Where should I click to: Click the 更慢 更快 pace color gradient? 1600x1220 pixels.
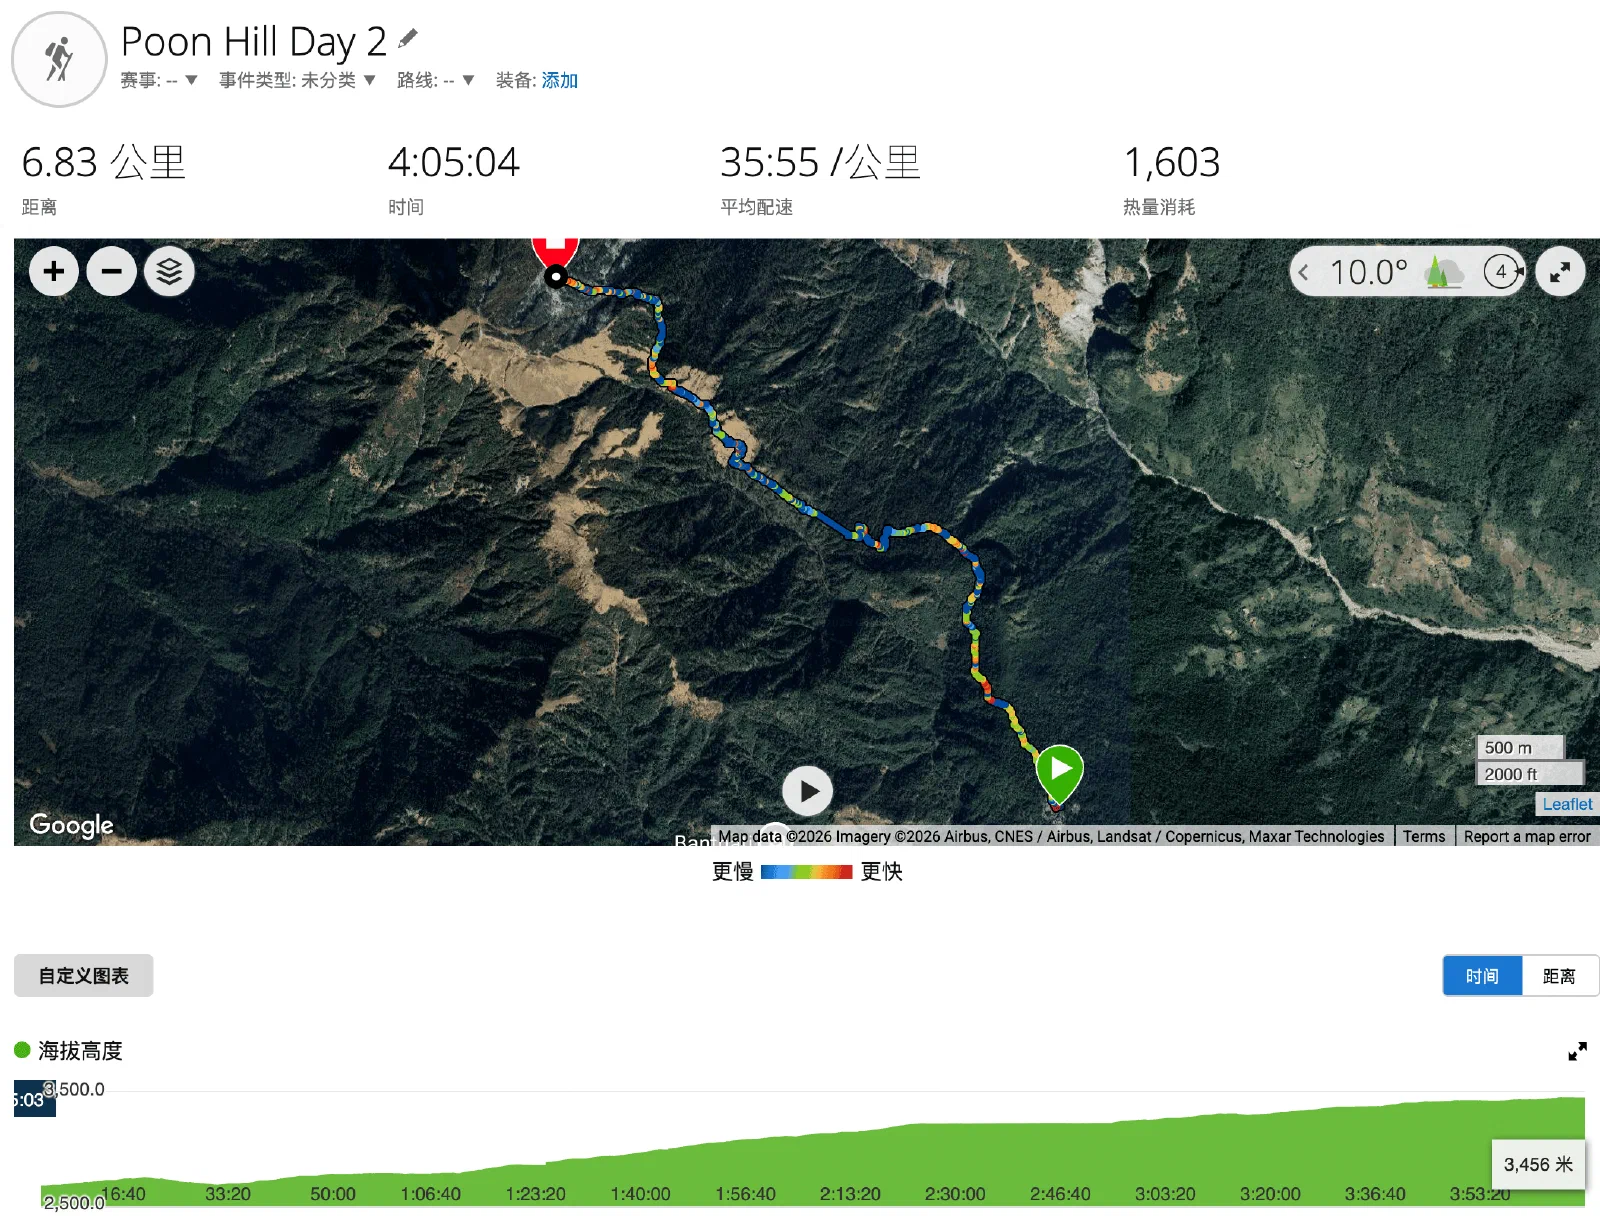point(806,872)
